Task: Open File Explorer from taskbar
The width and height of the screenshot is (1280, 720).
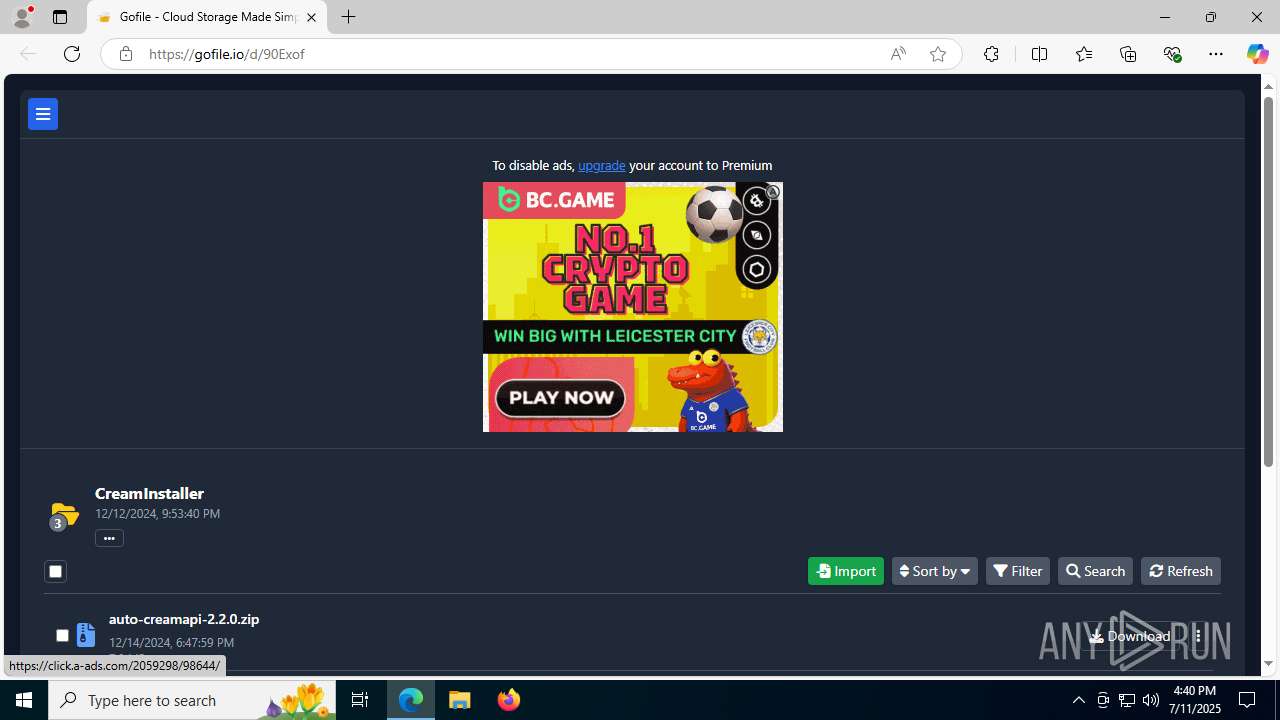Action: tap(460, 700)
